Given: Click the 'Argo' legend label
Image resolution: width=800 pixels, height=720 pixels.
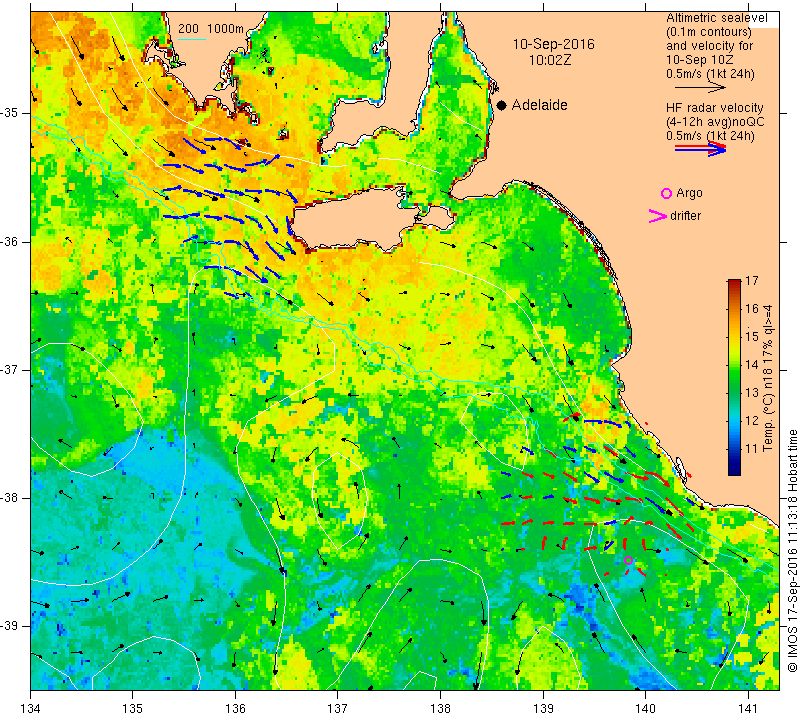Looking at the screenshot, I should click(x=689, y=193).
